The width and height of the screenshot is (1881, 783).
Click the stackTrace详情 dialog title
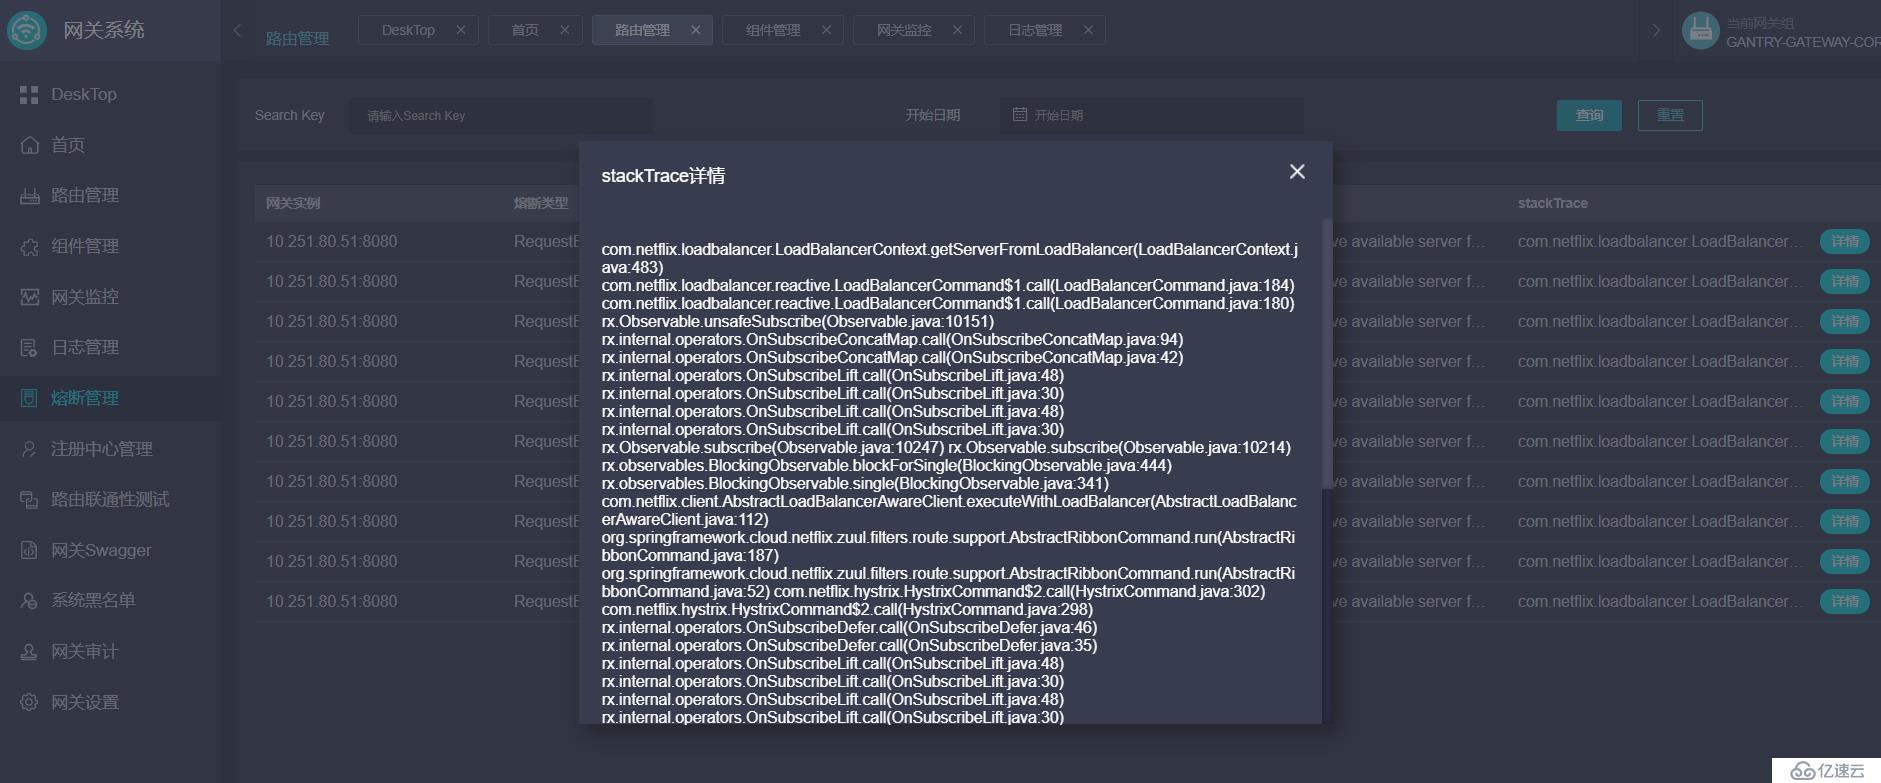(663, 176)
